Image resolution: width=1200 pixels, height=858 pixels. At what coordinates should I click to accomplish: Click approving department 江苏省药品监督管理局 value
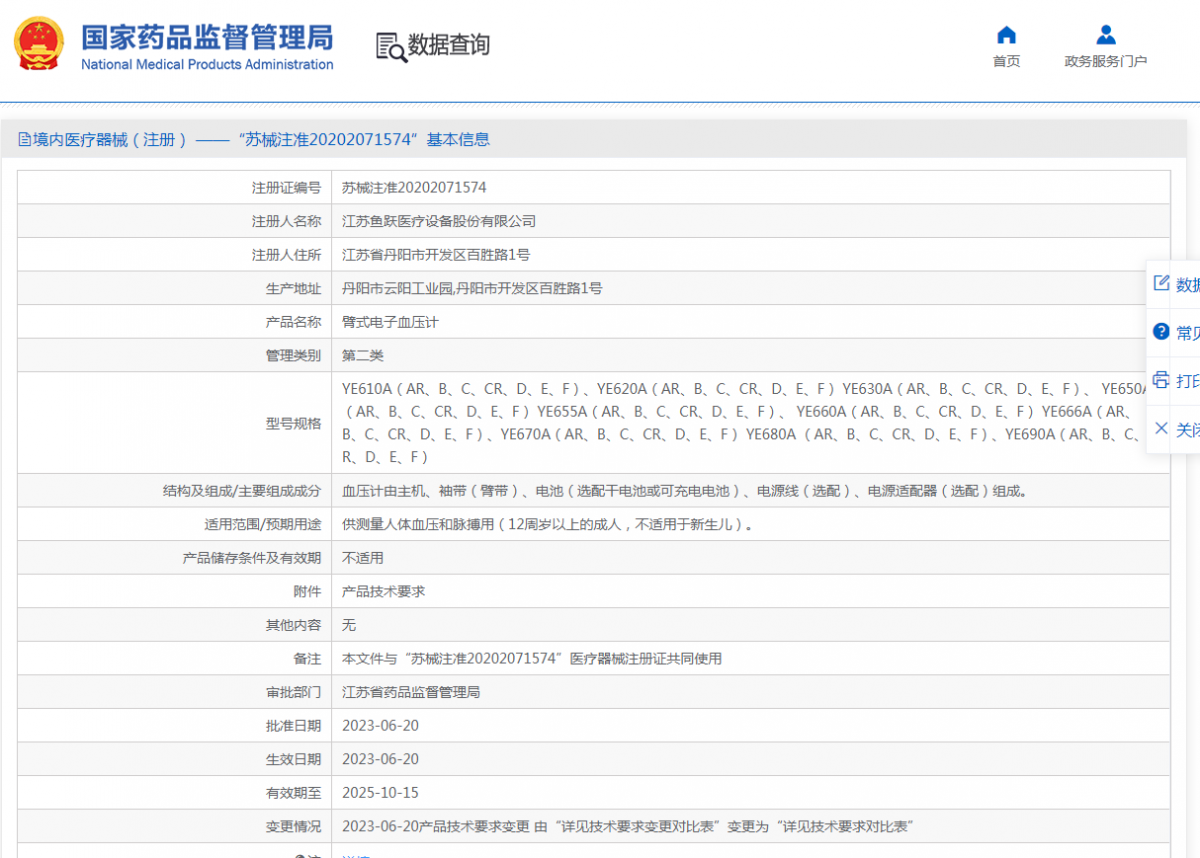pyautogui.click(x=411, y=692)
